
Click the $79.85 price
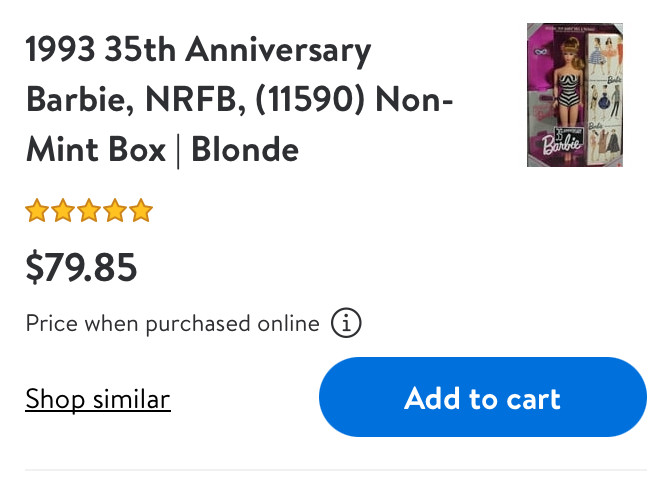[81, 267]
